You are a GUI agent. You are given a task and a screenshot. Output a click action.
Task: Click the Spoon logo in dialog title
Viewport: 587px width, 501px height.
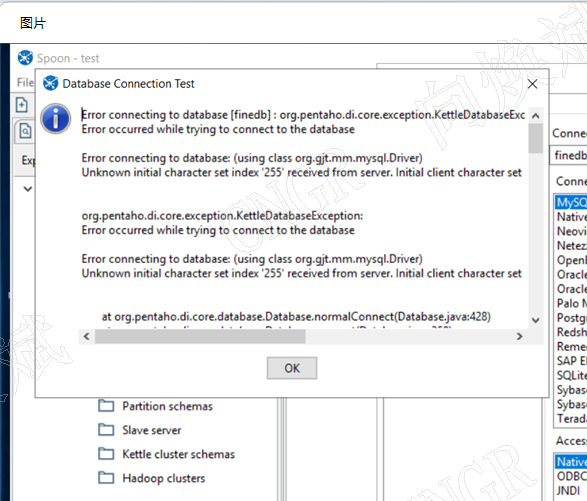point(51,84)
